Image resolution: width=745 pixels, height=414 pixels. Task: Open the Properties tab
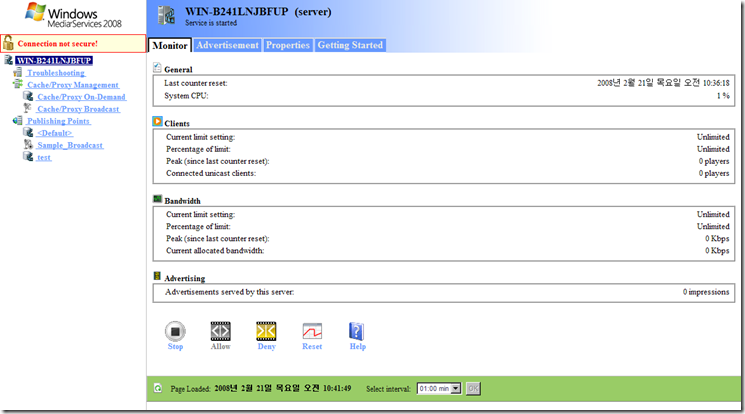tap(287, 45)
